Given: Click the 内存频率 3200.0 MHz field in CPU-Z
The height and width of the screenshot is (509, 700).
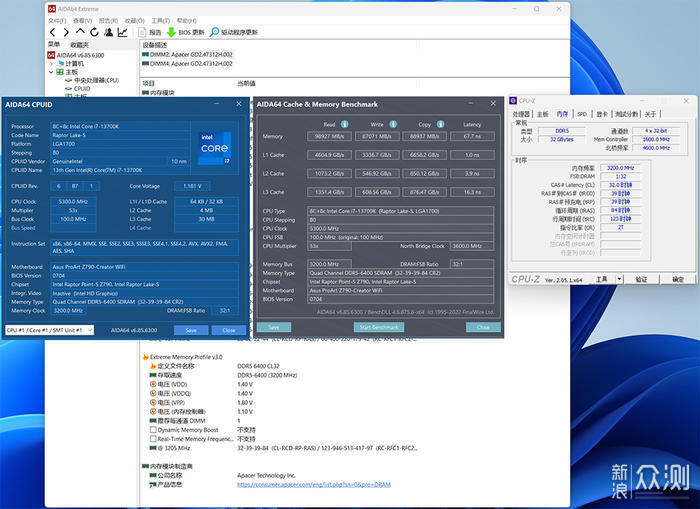Looking at the screenshot, I should tap(621, 168).
